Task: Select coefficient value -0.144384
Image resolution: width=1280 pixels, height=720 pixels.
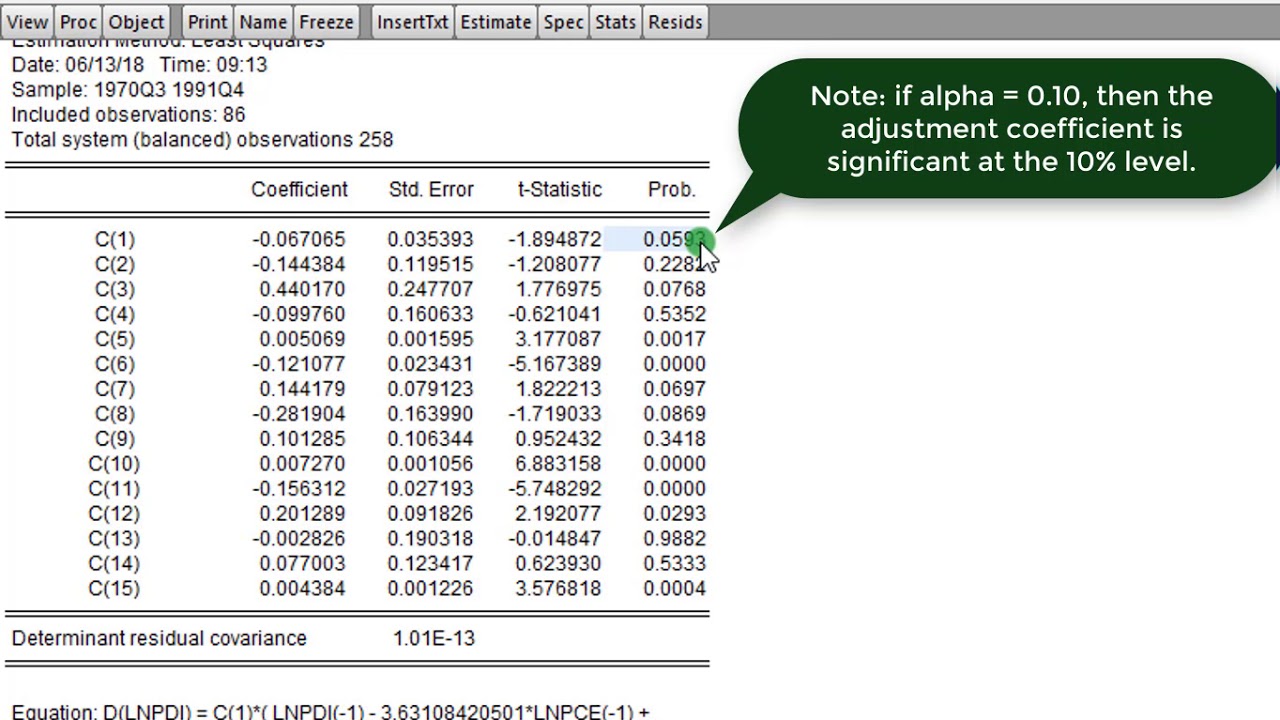Action: click(299, 265)
